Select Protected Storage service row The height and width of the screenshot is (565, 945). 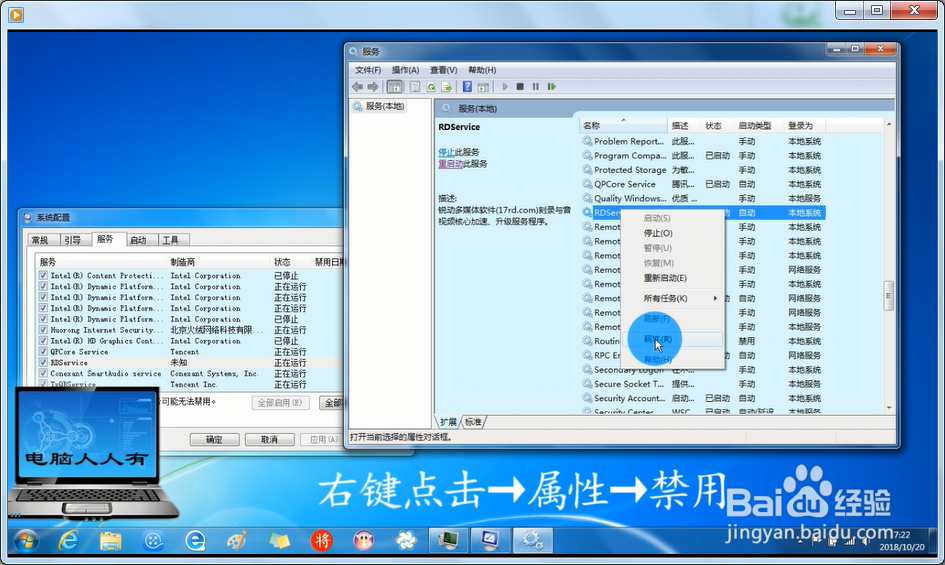(703, 170)
